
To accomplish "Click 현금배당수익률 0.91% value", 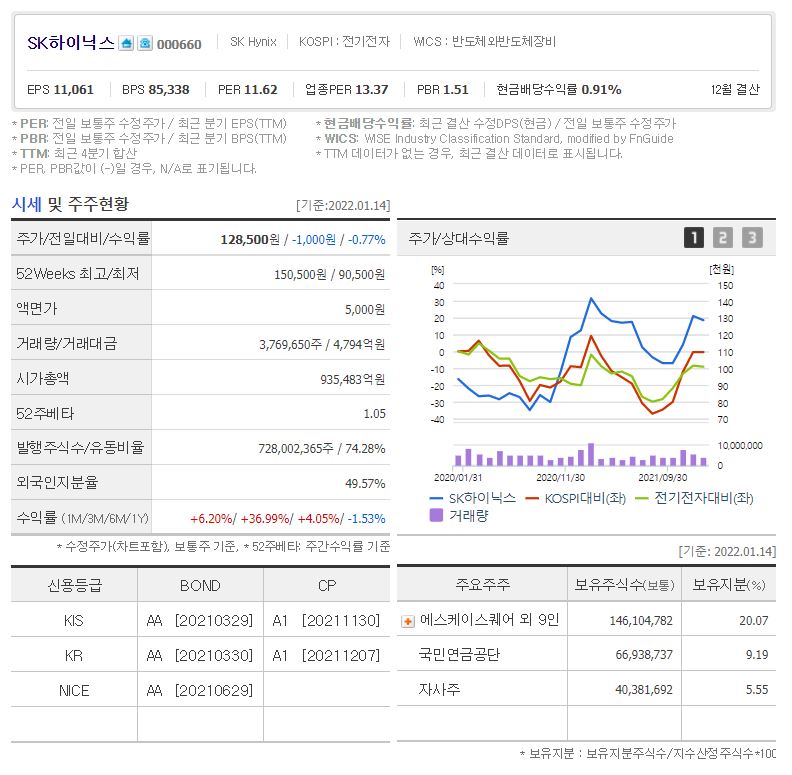I will tap(559, 90).
